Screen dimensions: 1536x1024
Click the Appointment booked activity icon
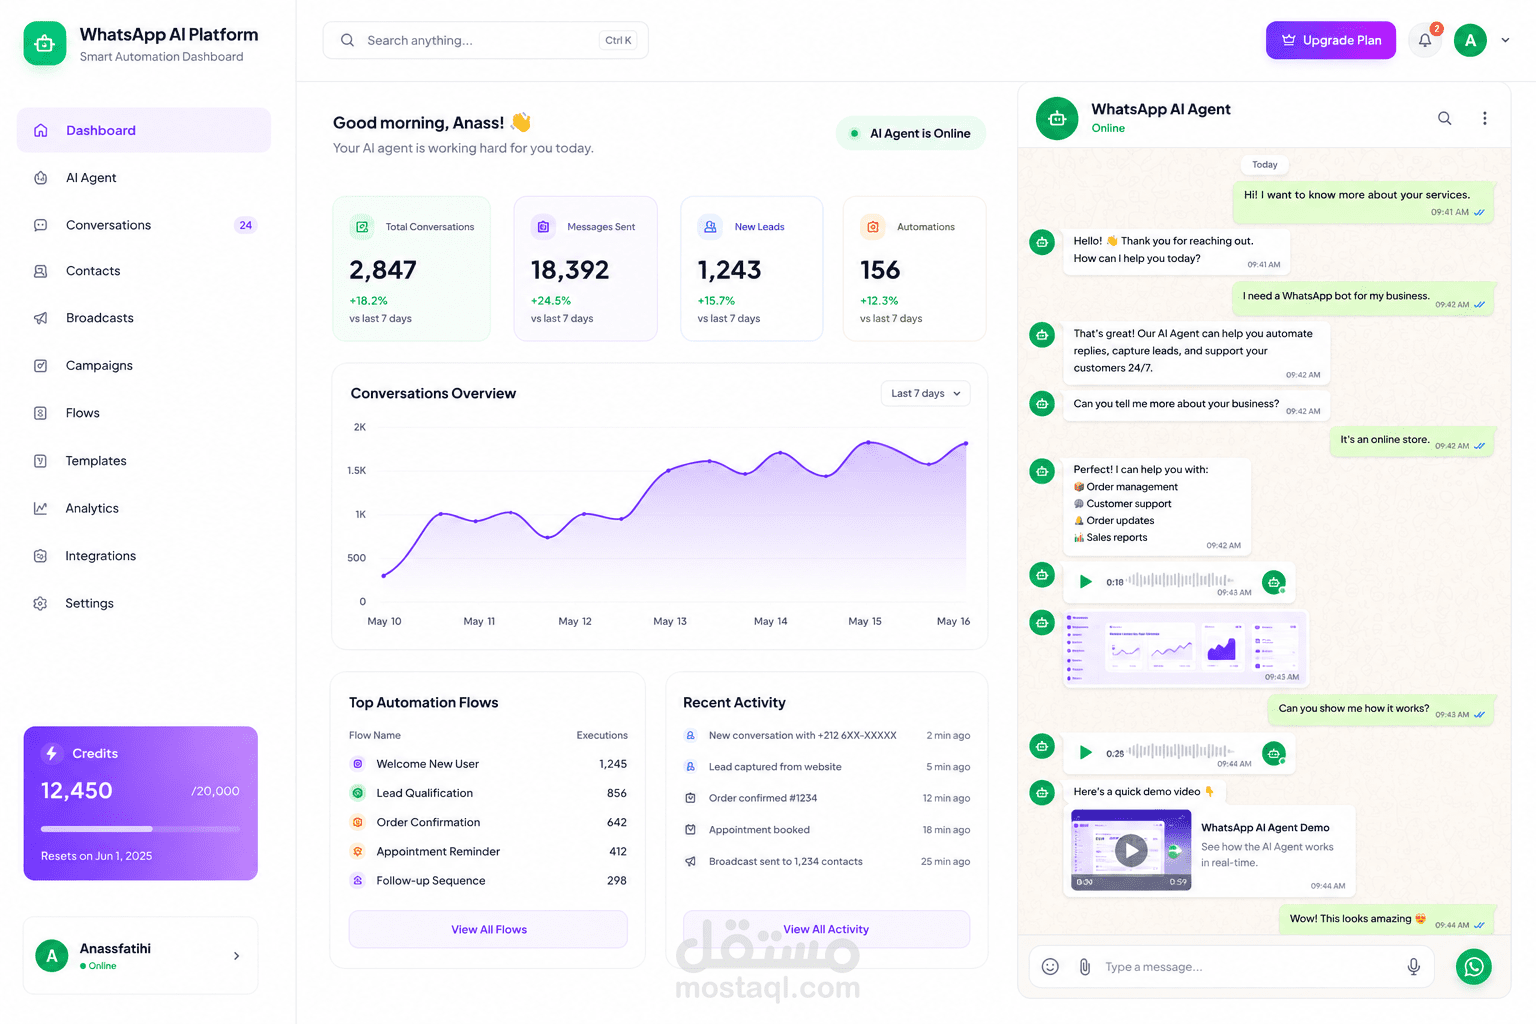690,829
